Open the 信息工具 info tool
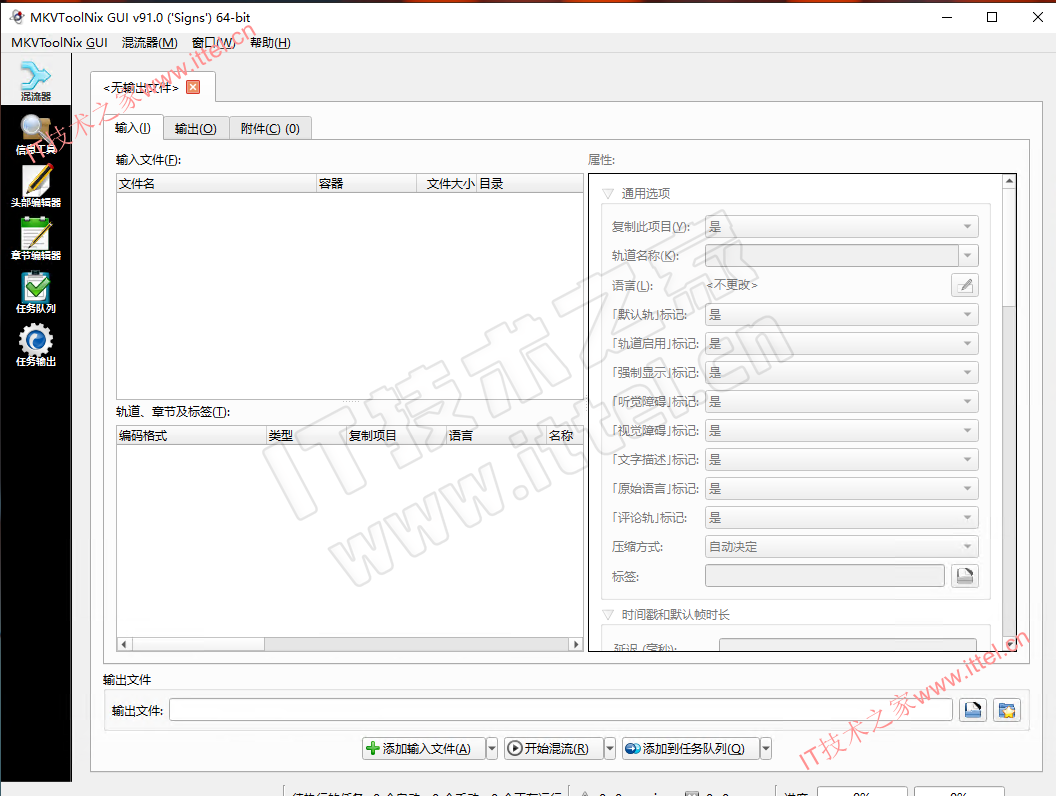 [36, 135]
